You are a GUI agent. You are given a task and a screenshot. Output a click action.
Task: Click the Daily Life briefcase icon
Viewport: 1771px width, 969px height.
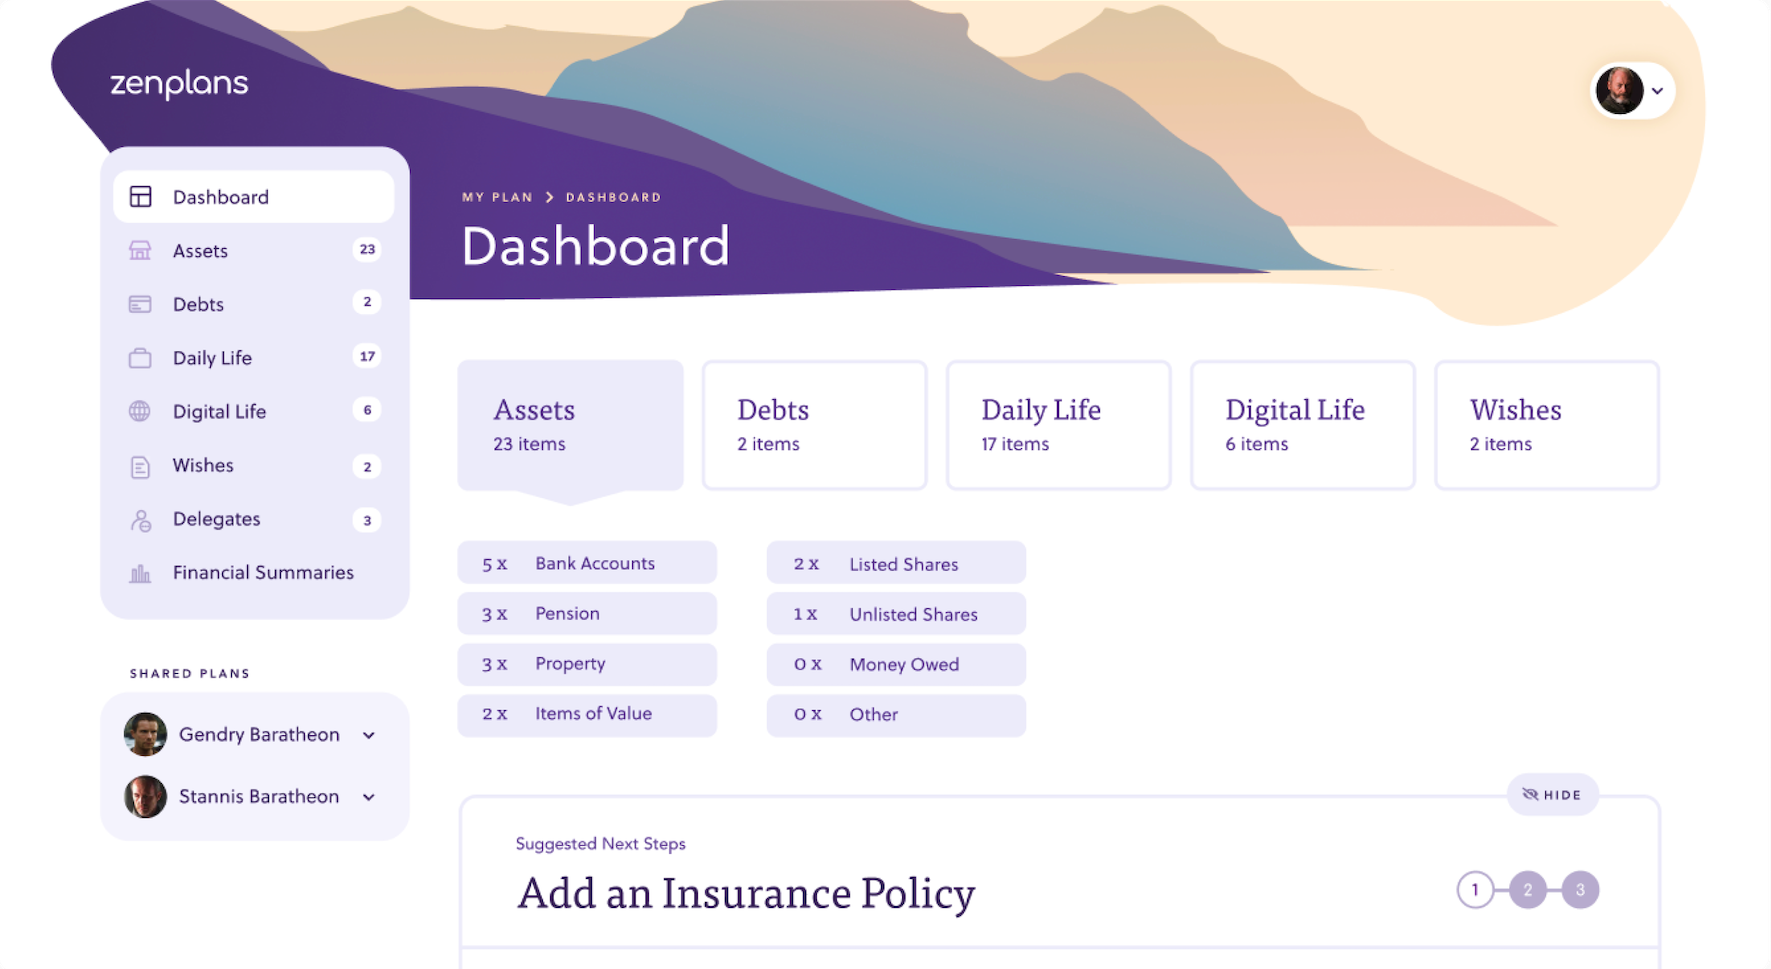point(140,358)
